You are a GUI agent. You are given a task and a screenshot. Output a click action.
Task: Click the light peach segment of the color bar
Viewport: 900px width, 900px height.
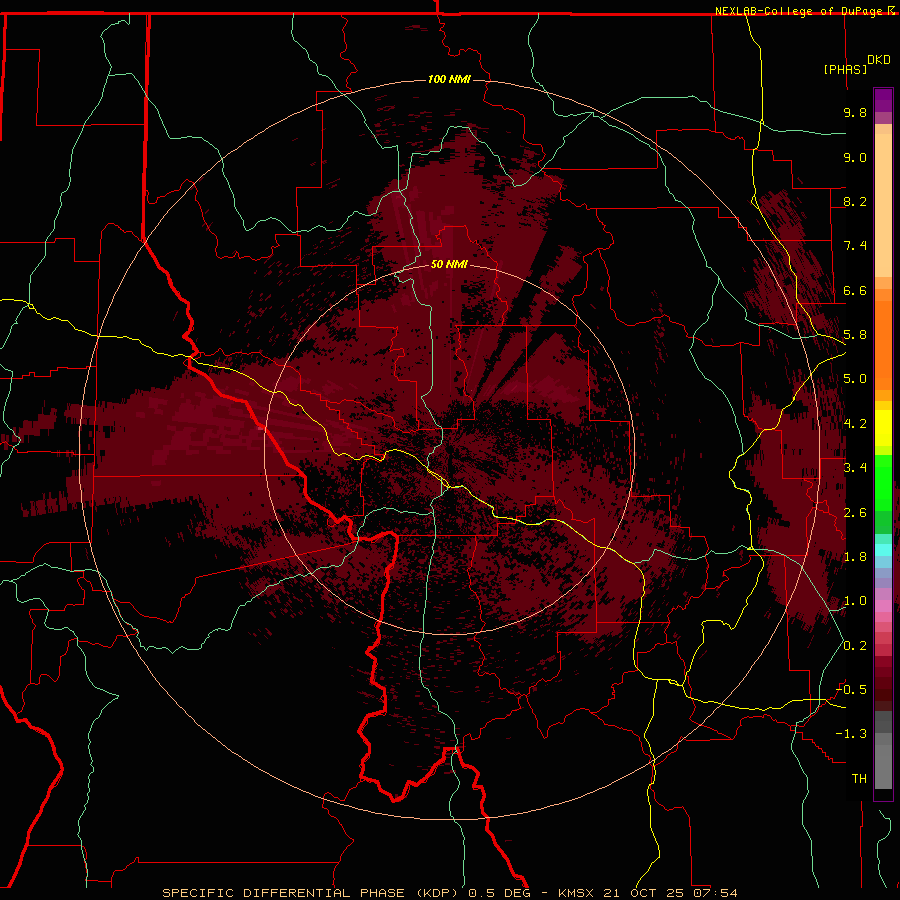pos(883,205)
